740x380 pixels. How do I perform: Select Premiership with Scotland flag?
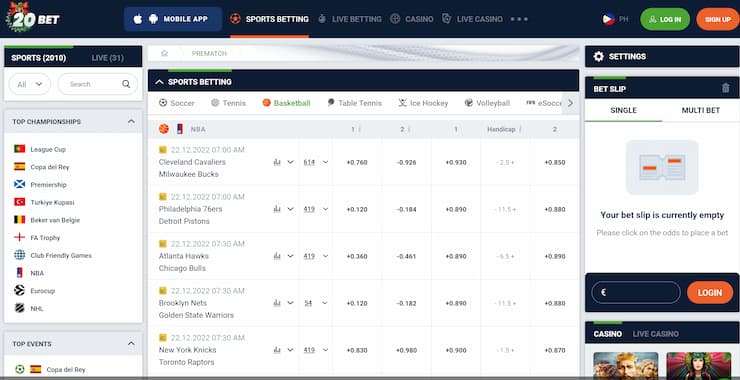tap(40, 185)
